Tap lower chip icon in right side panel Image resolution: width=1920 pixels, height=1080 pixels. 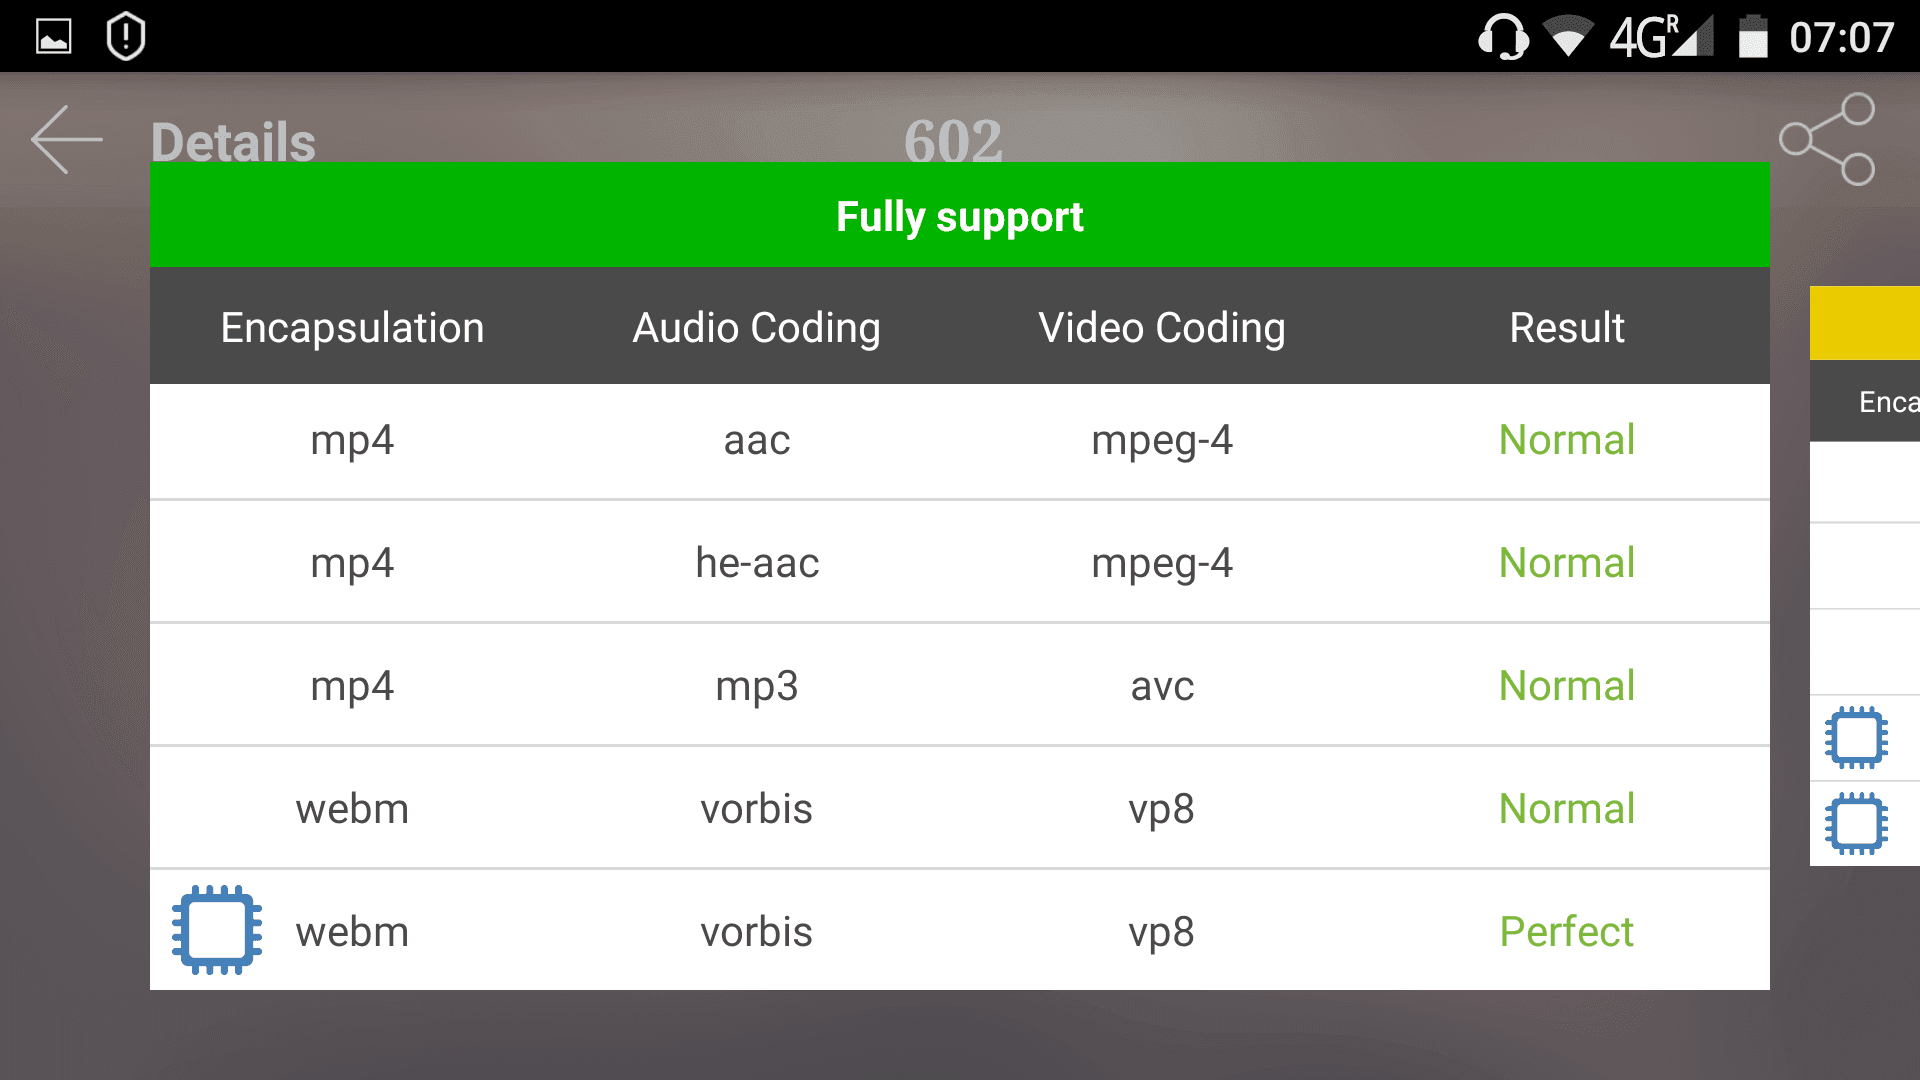(x=1856, y=824)
